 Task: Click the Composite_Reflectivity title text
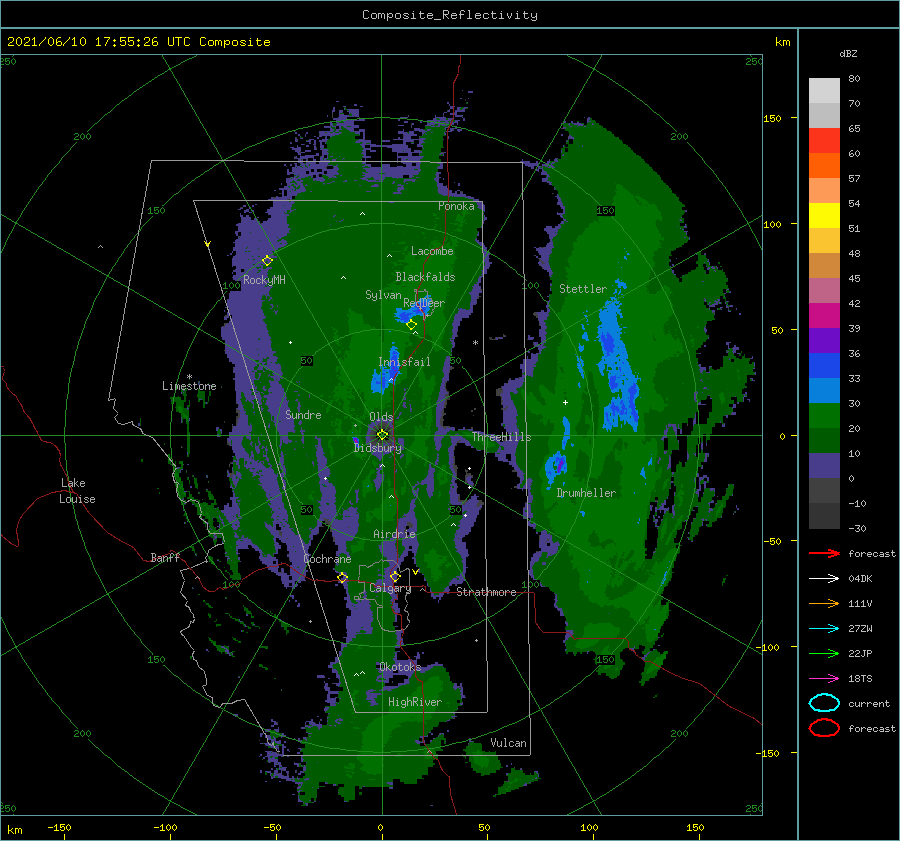click(x=449, y=15)
